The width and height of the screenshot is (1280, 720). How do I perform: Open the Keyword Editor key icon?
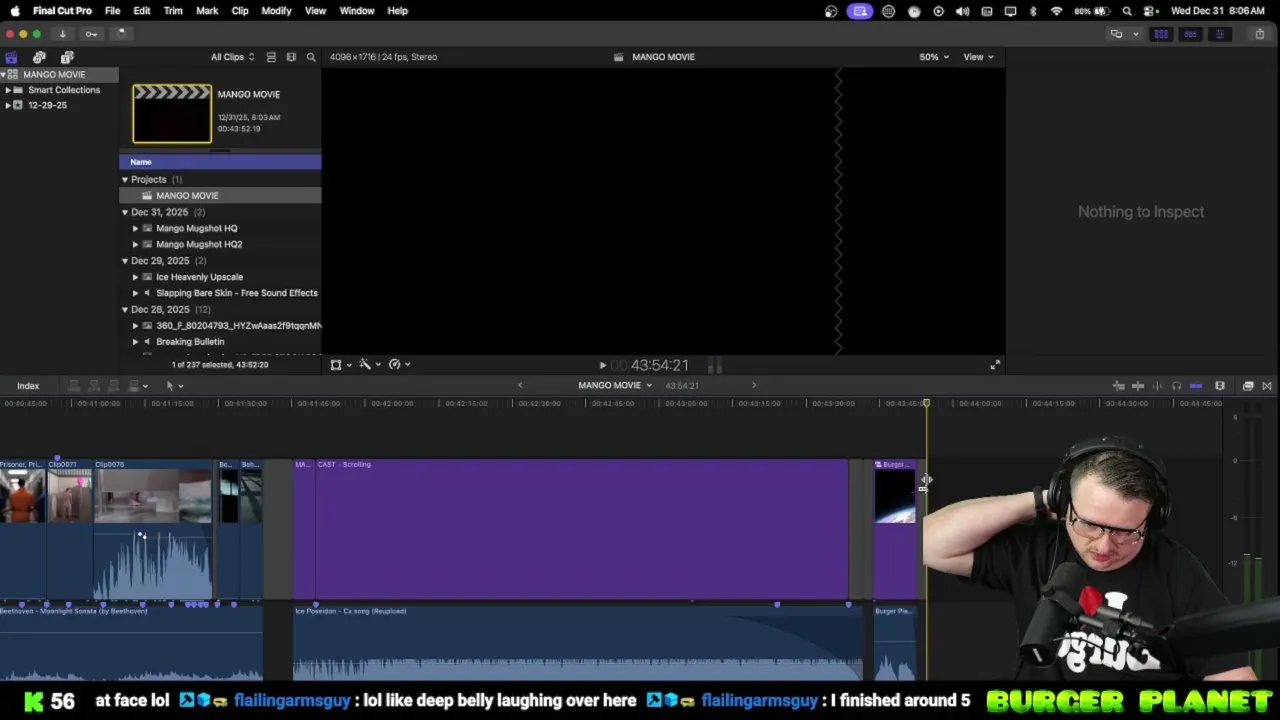(x=91, y=34)
